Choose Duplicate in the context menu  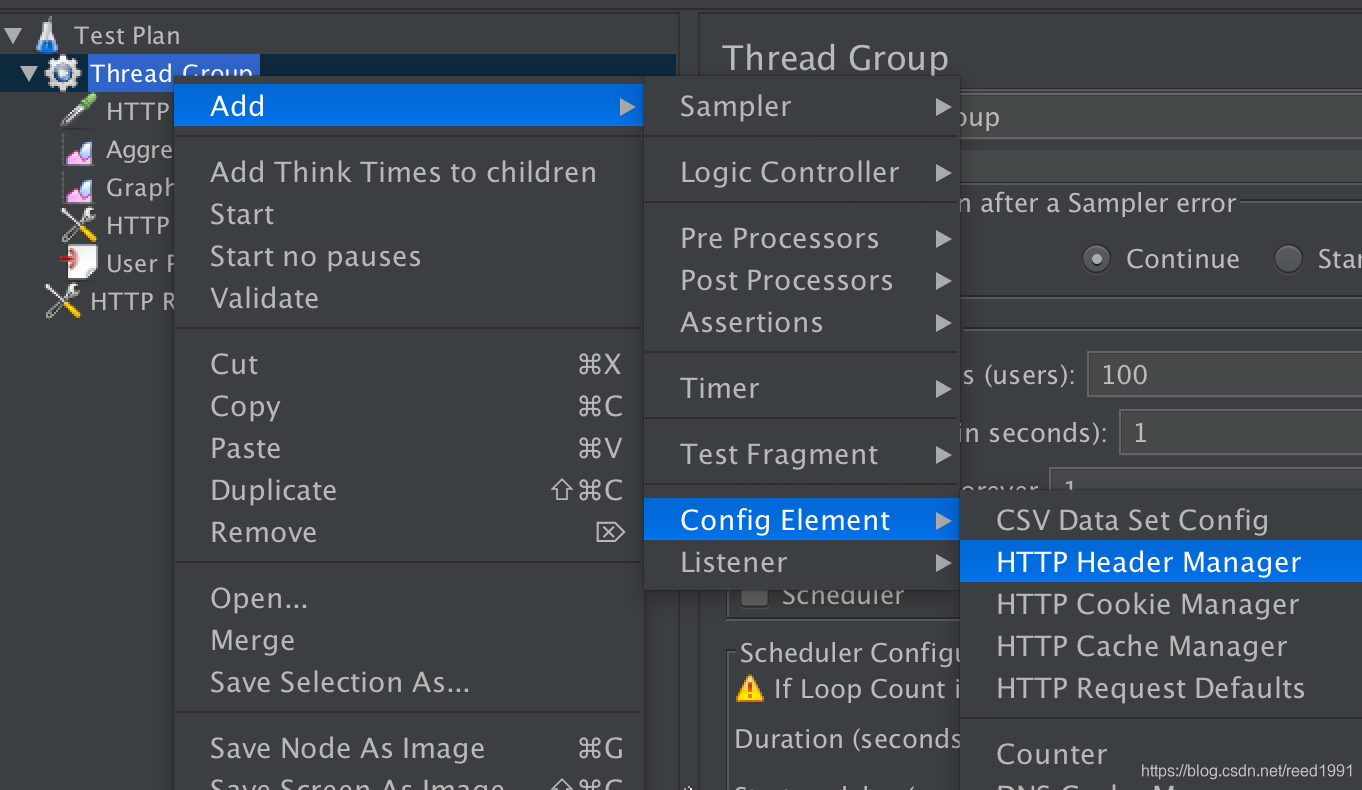408,490
